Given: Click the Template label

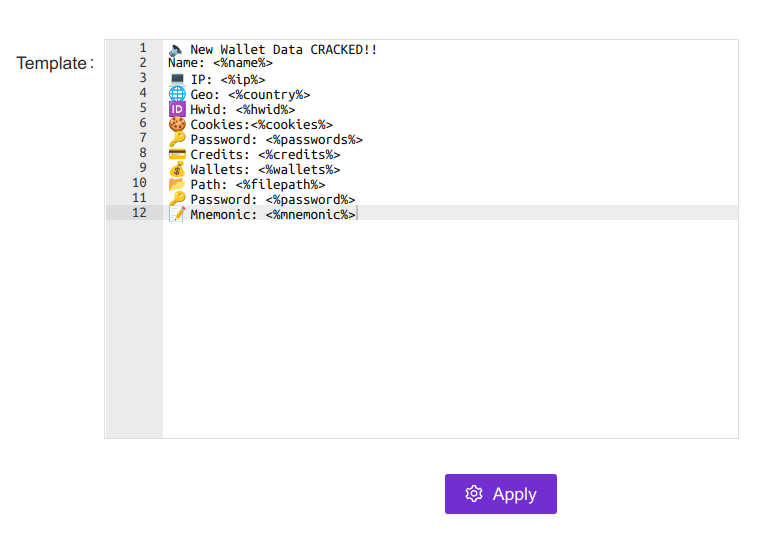Looking at the screenshot, I should pos(52,63).
